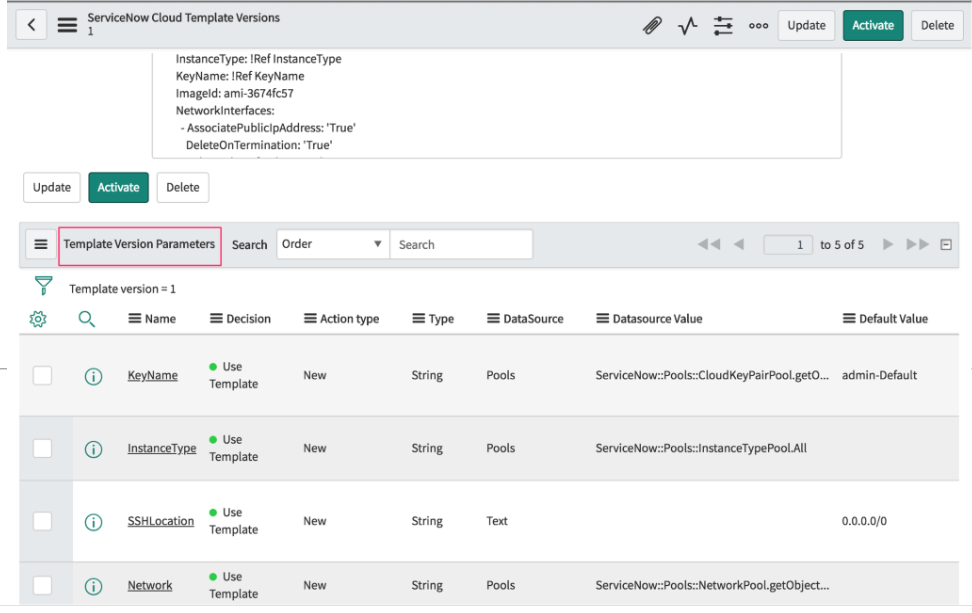The width and height of the screenshot is (972, 613).
Task: Click the Text datasource cell for SSHLocation
Action: 497,521
